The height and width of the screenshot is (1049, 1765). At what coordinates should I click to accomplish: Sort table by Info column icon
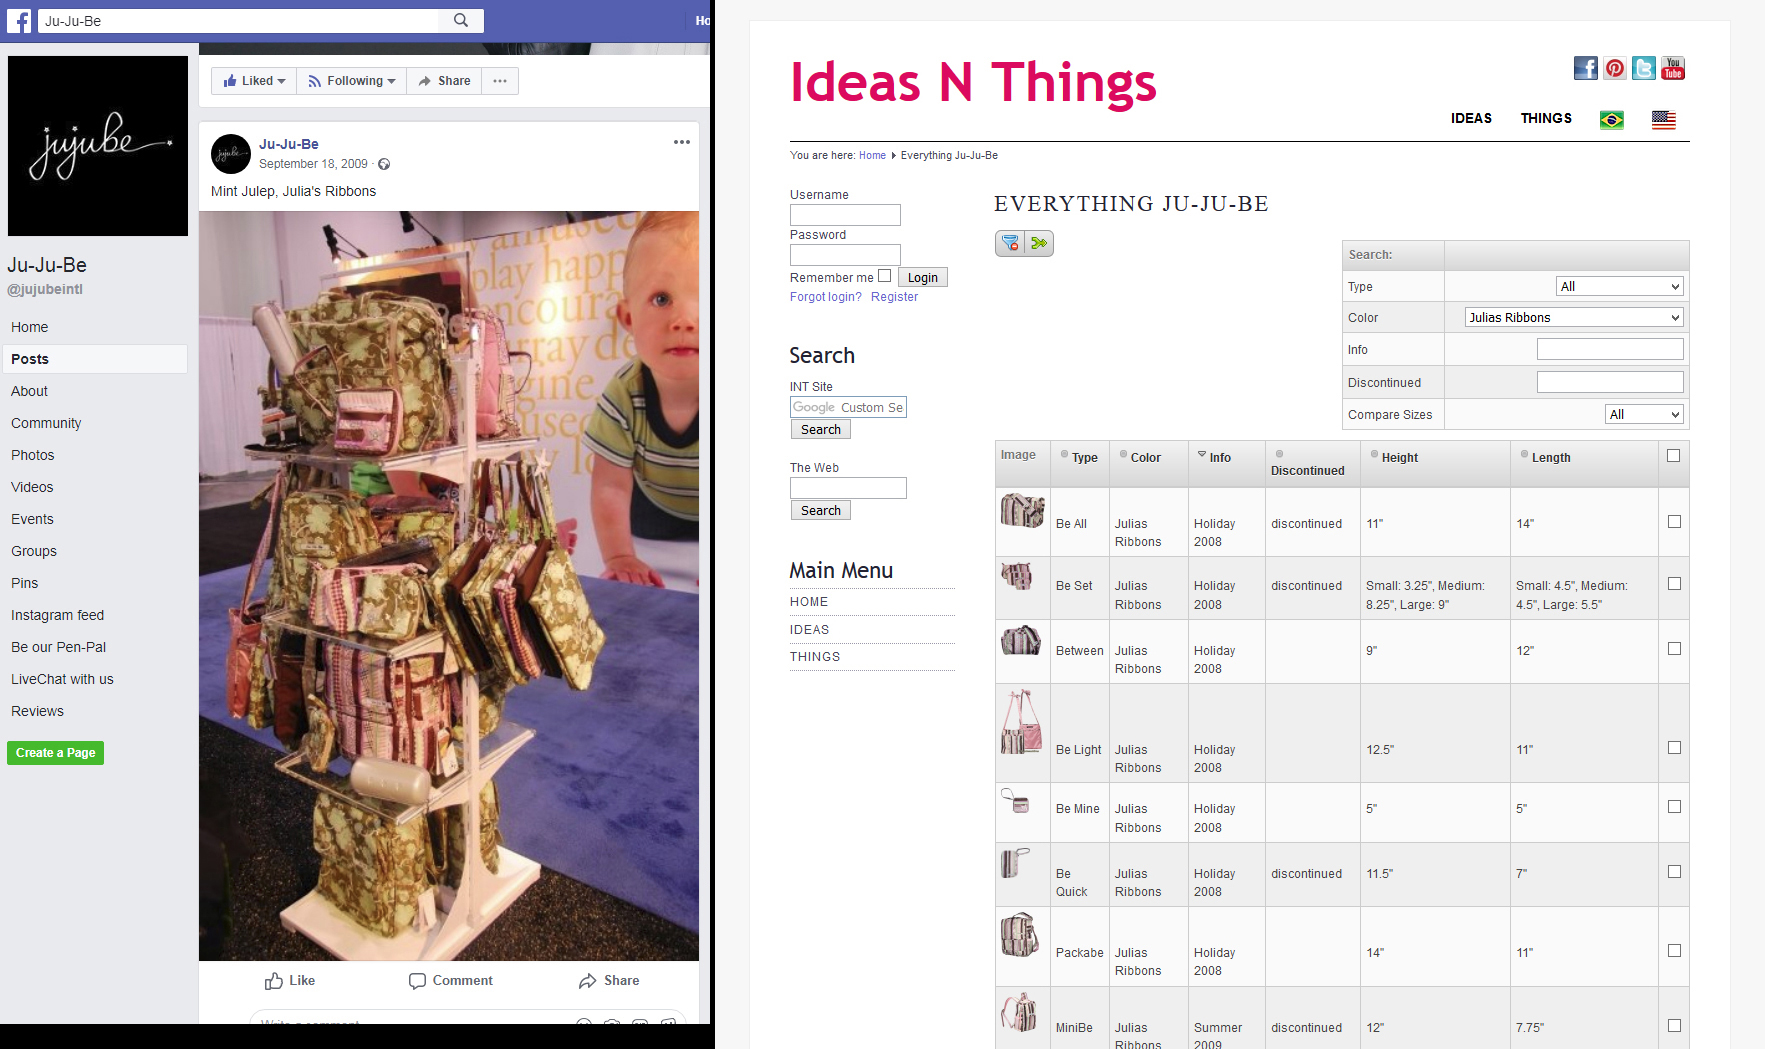(1202, 454)
